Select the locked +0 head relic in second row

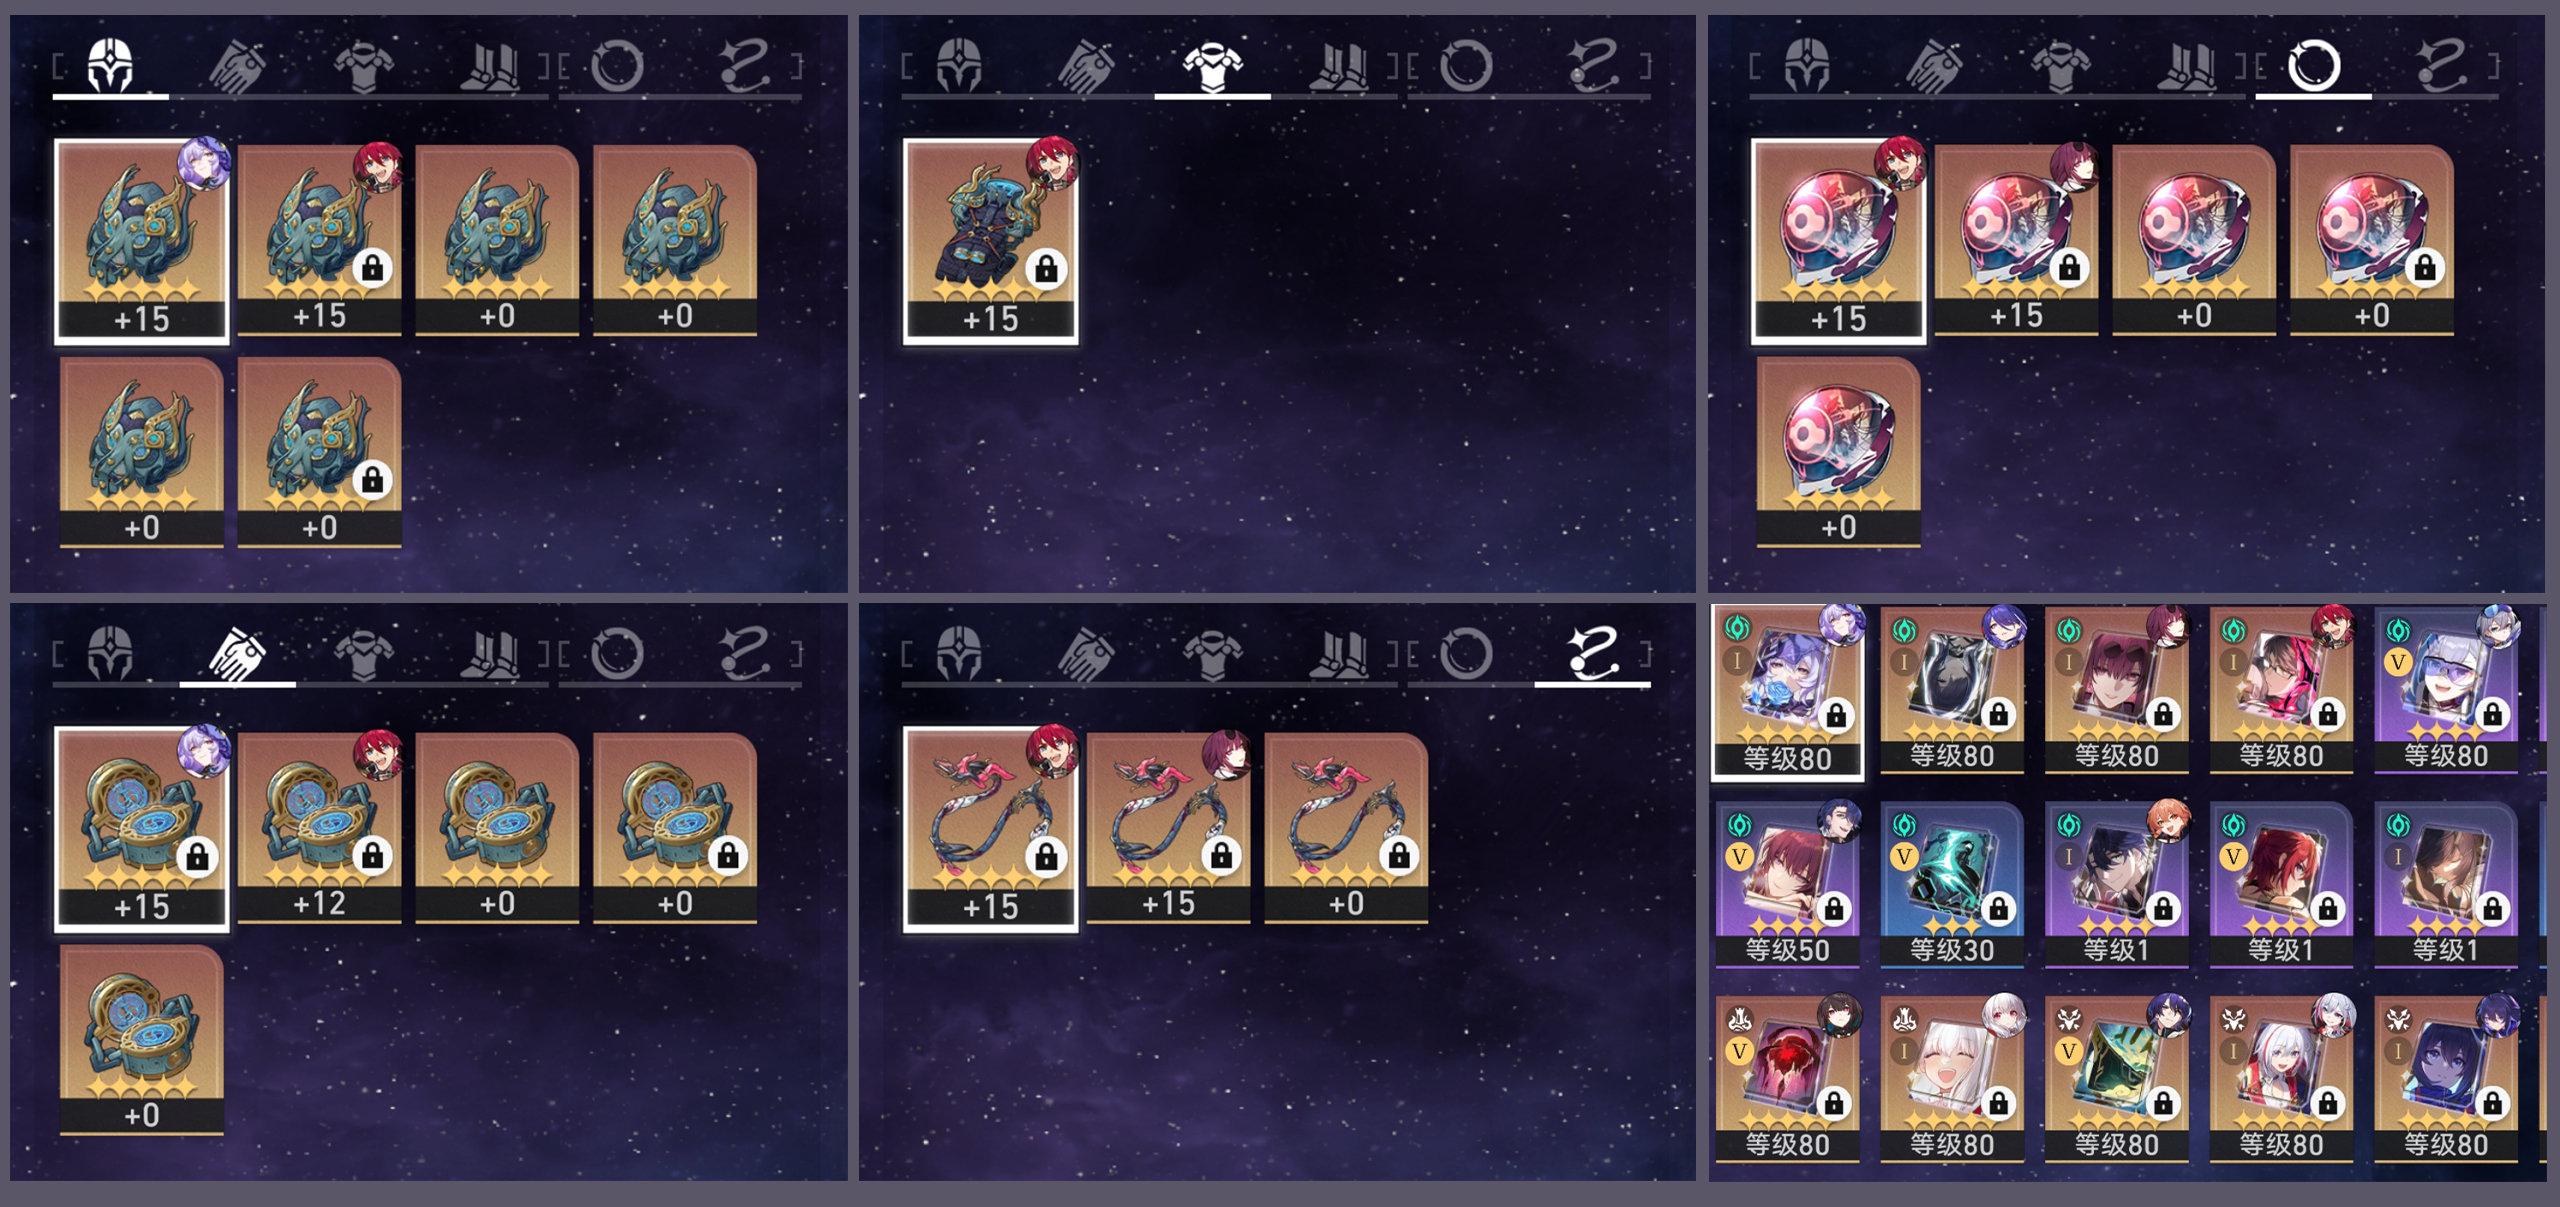coord(320,452)
